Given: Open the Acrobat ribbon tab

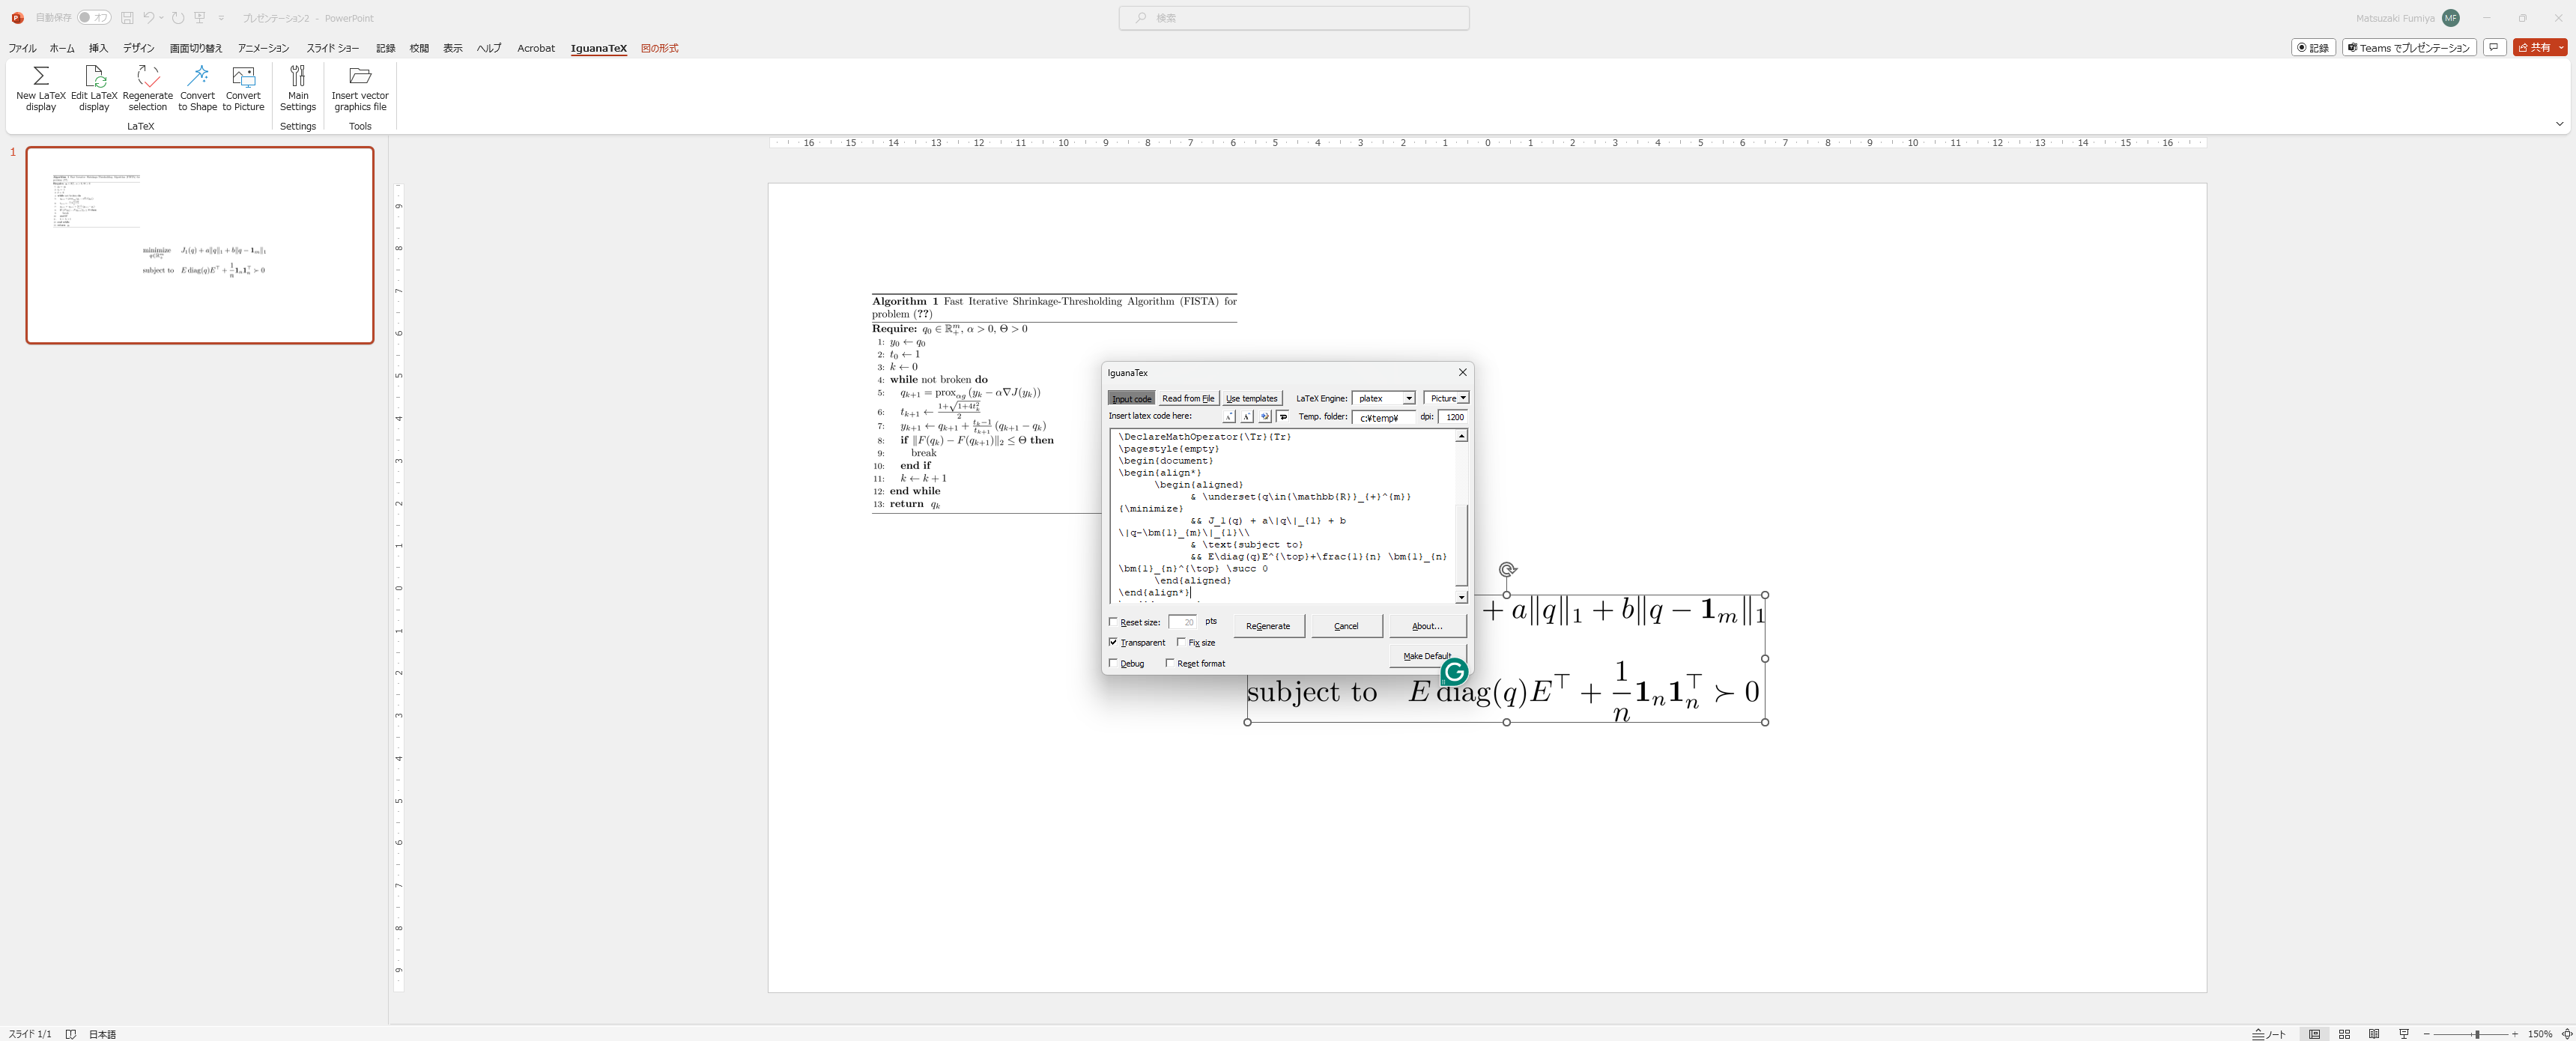Looking at the screenshot, I should coord(536,47).
